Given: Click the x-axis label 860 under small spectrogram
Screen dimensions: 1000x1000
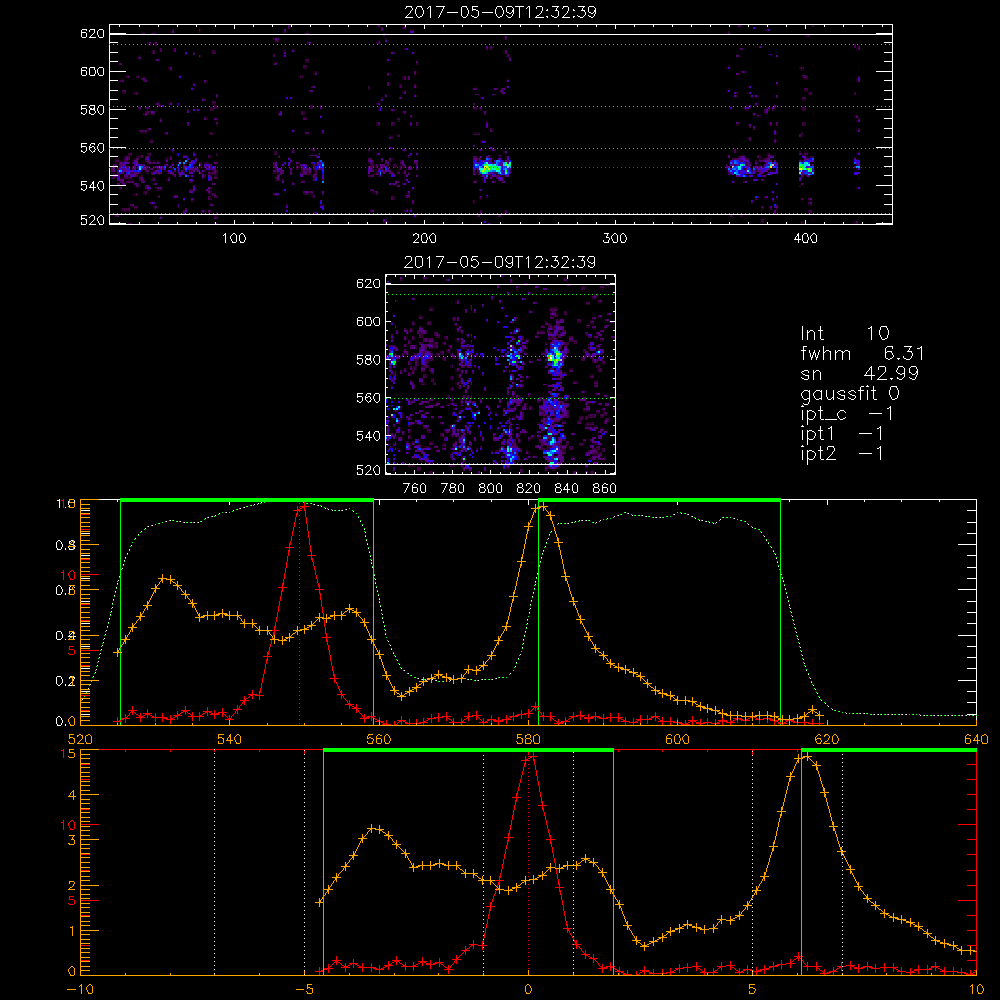Looking at the screenshot, I should [x=605, y=489].
